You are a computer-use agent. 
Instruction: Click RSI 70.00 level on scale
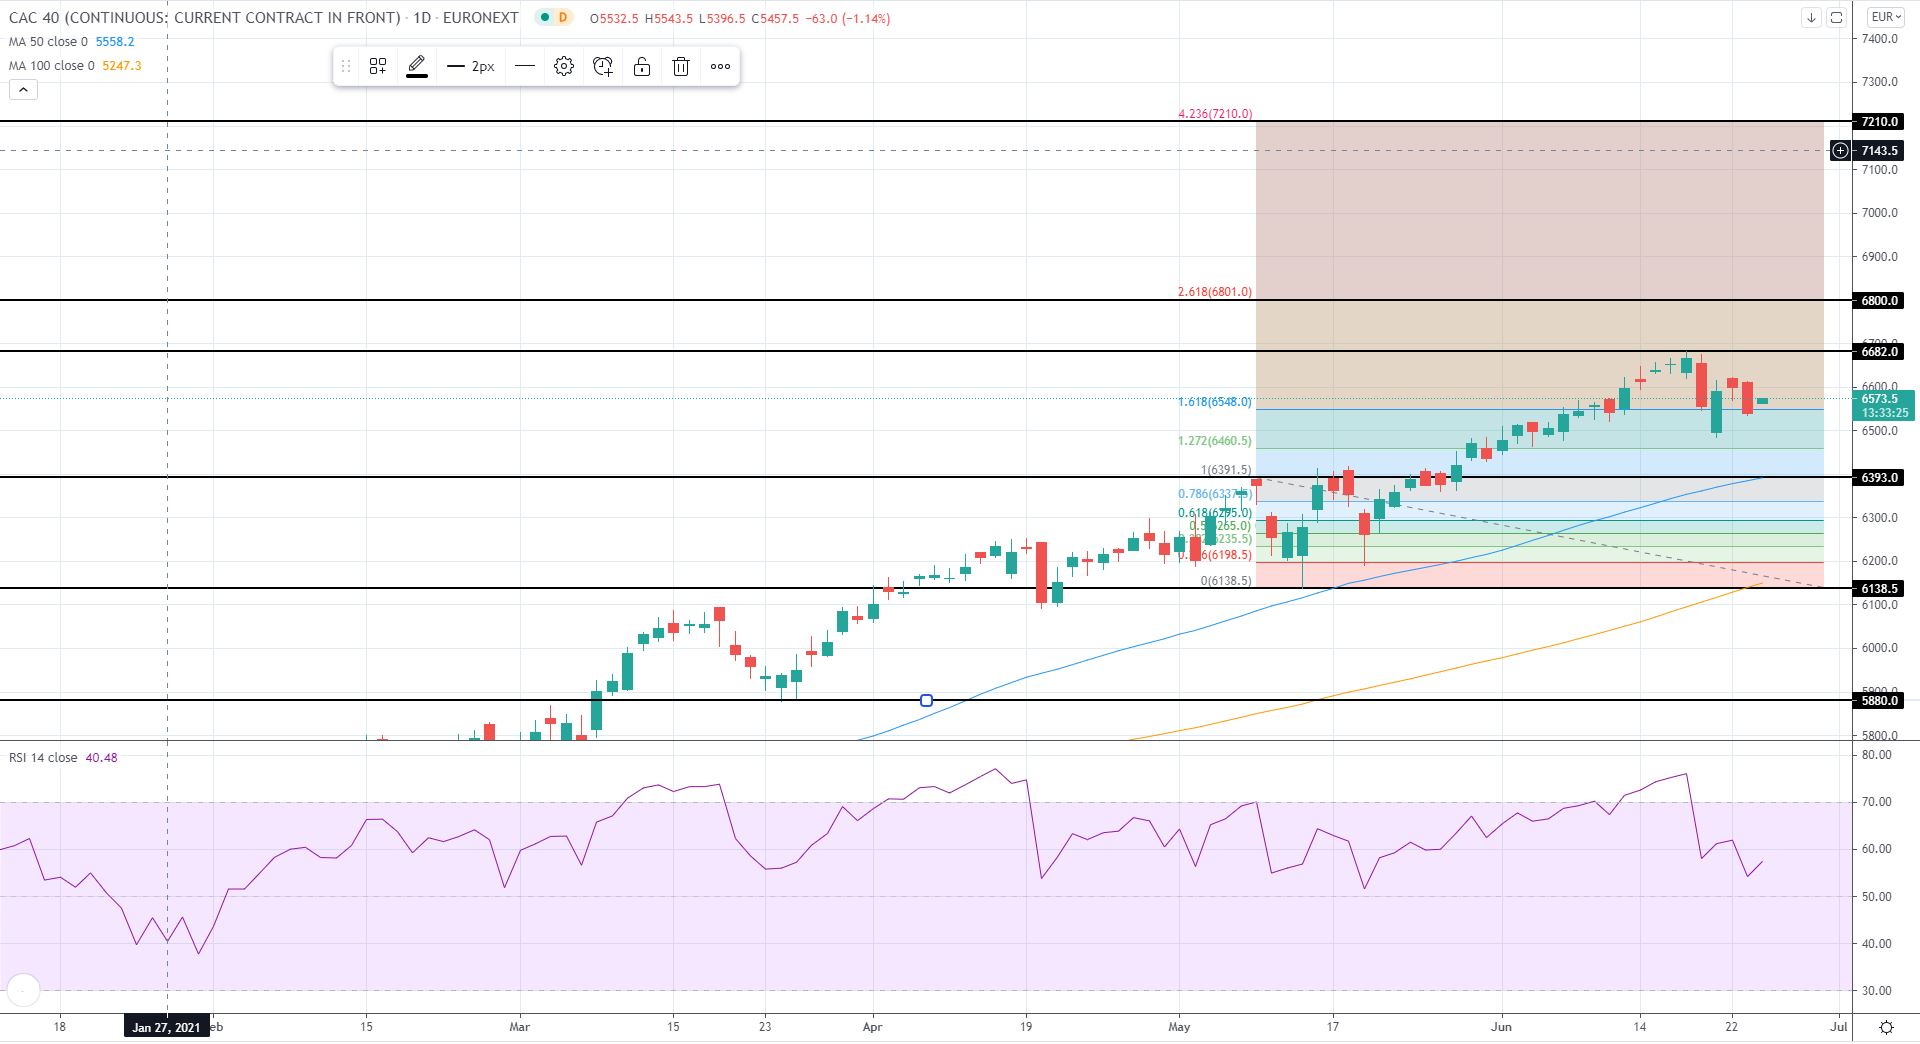pos(1878,802)
